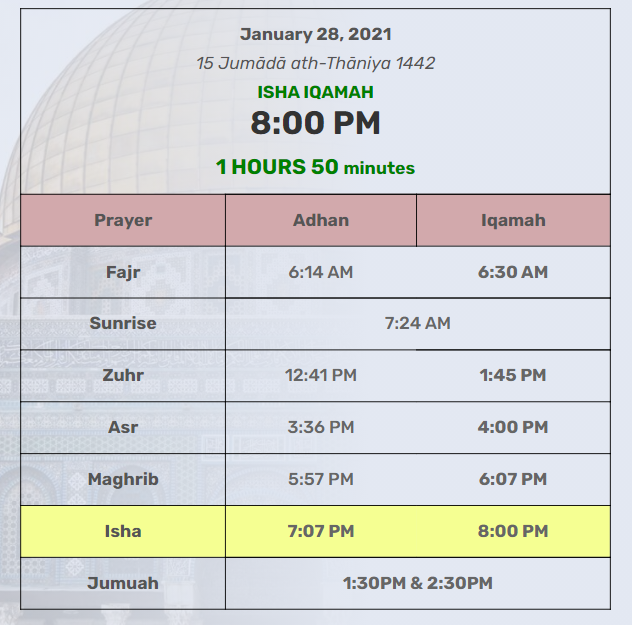Image resolution: width=632 pixels, height=625 pixels.
Task: Click the Iqamah column header
Action: click(513, 220)
